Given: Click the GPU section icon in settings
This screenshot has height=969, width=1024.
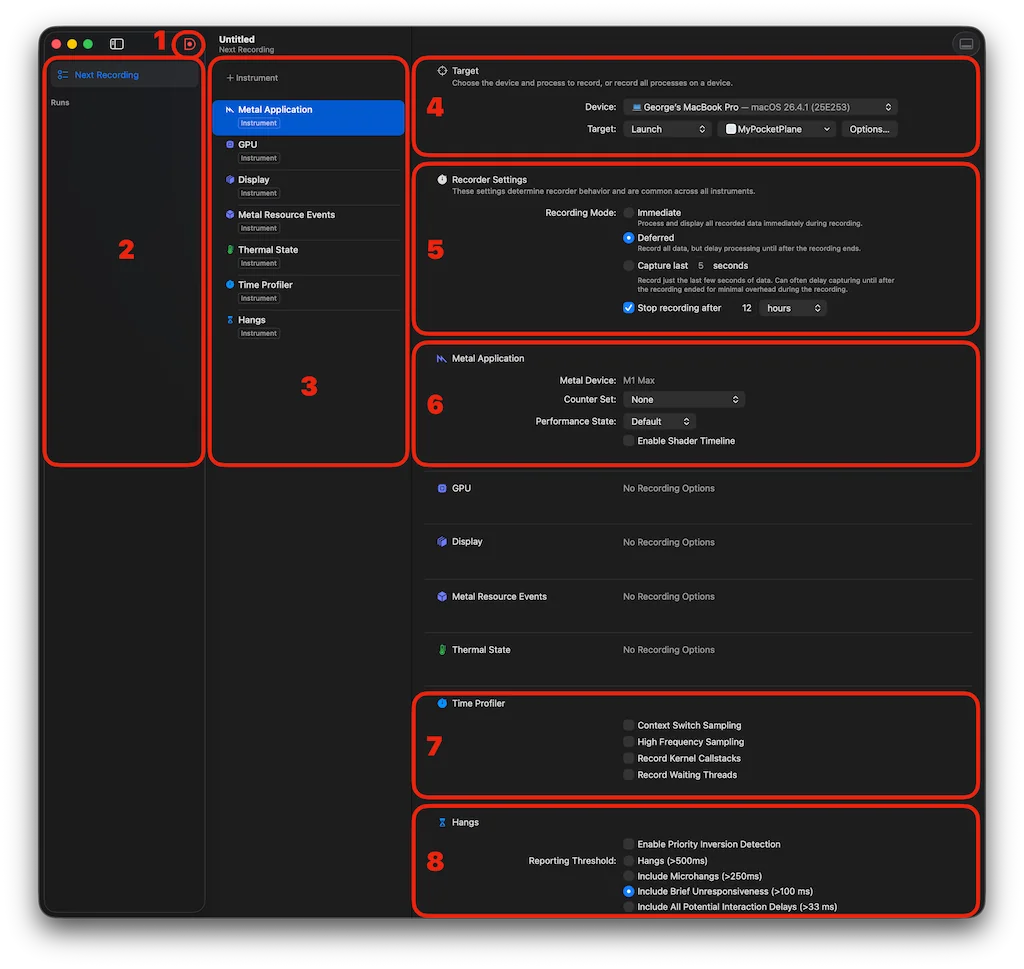Looking at the screenshot, I should (x=442, y=488).
